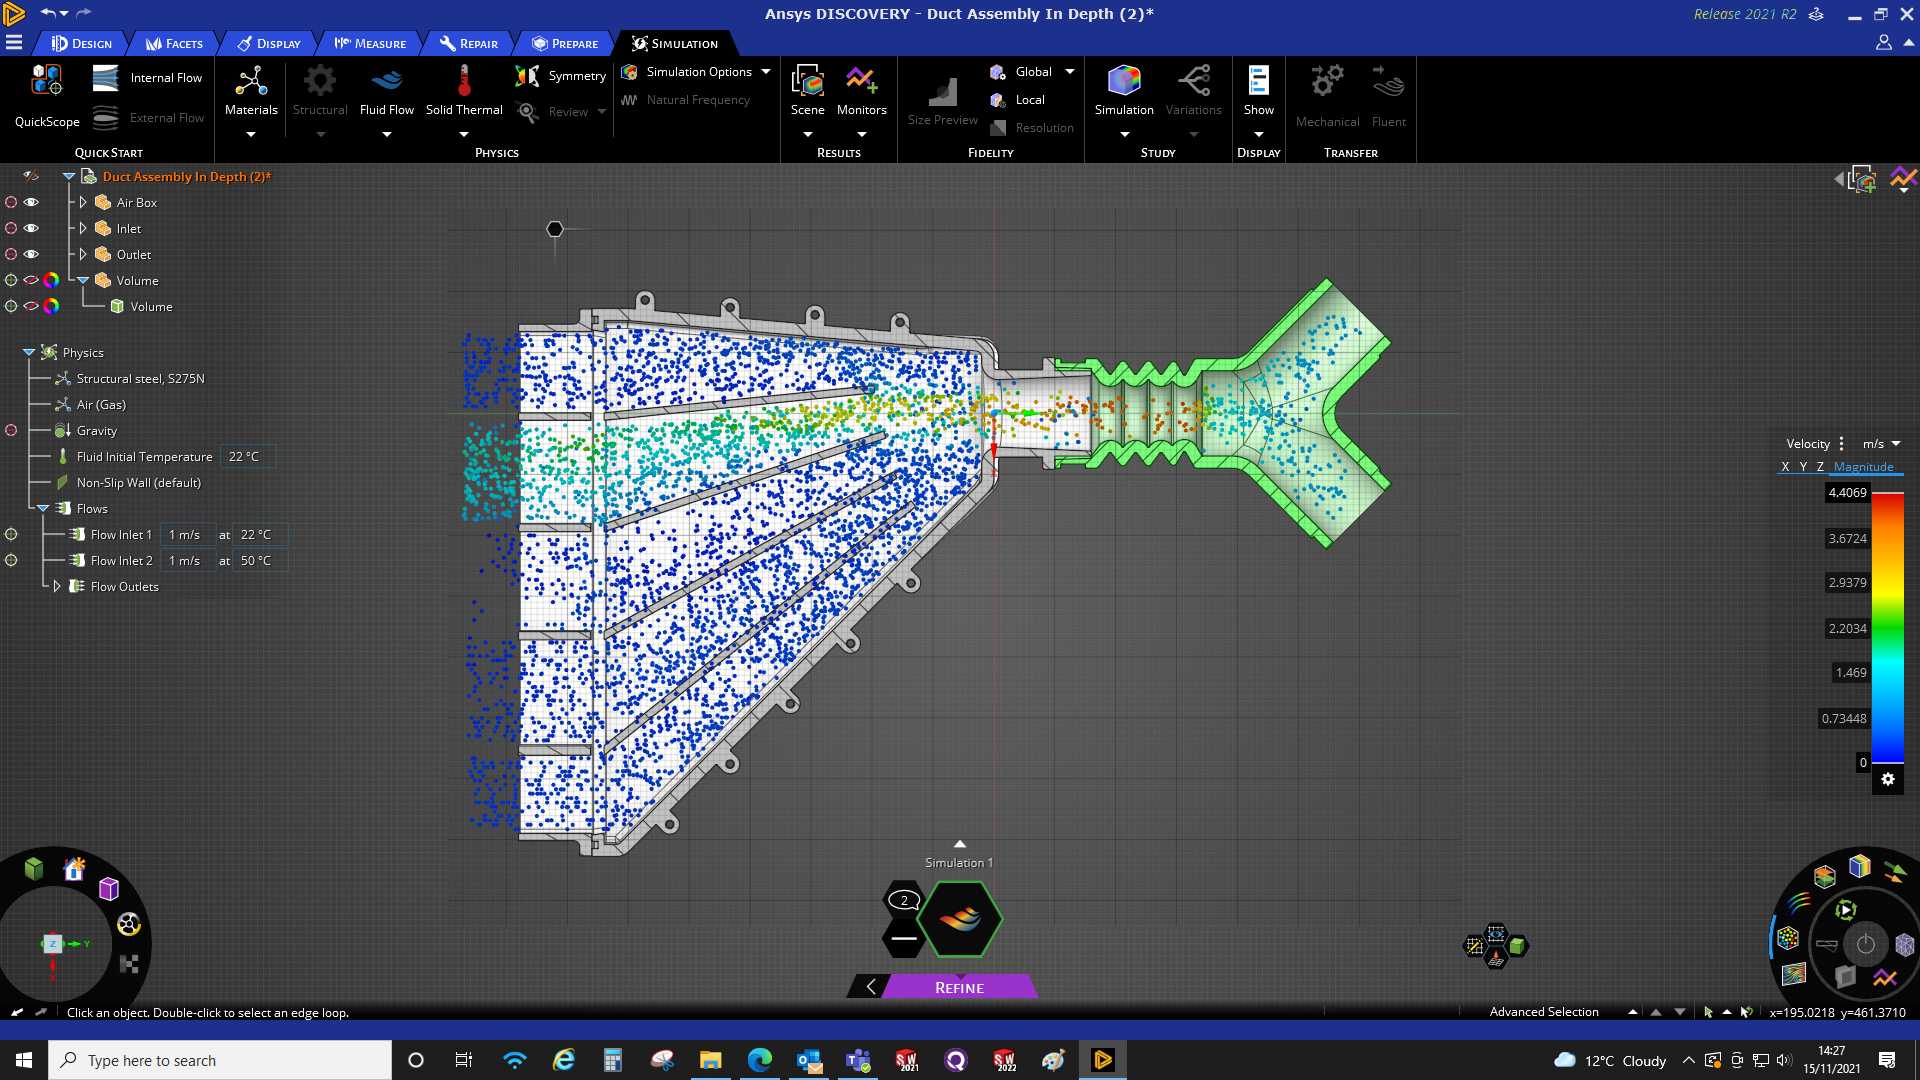Open Microsoft Teams from the taskbar
The image size is (1920, 1080).
(x=857, y=1060)
